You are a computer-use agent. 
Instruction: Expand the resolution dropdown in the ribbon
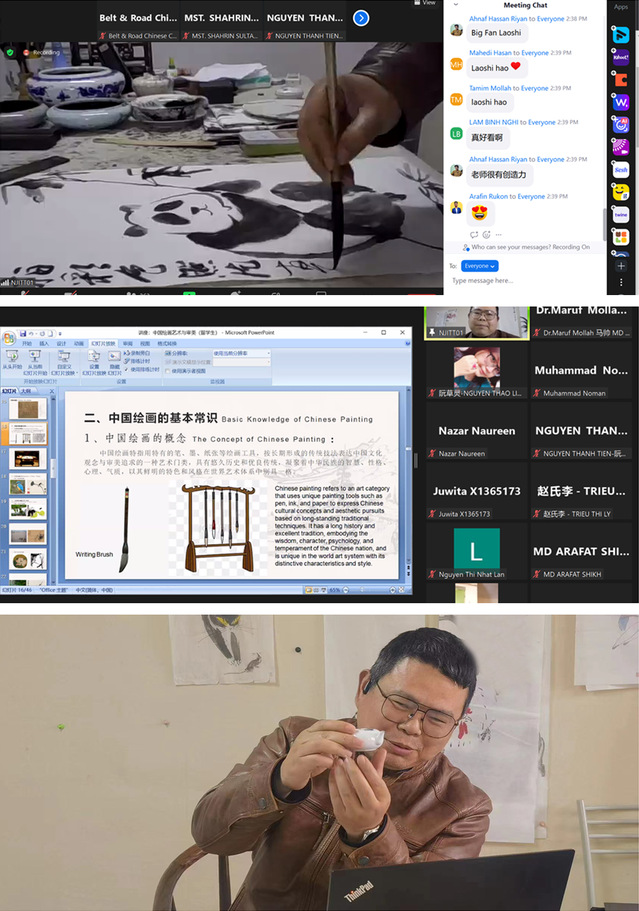click(x=267, y=353)
